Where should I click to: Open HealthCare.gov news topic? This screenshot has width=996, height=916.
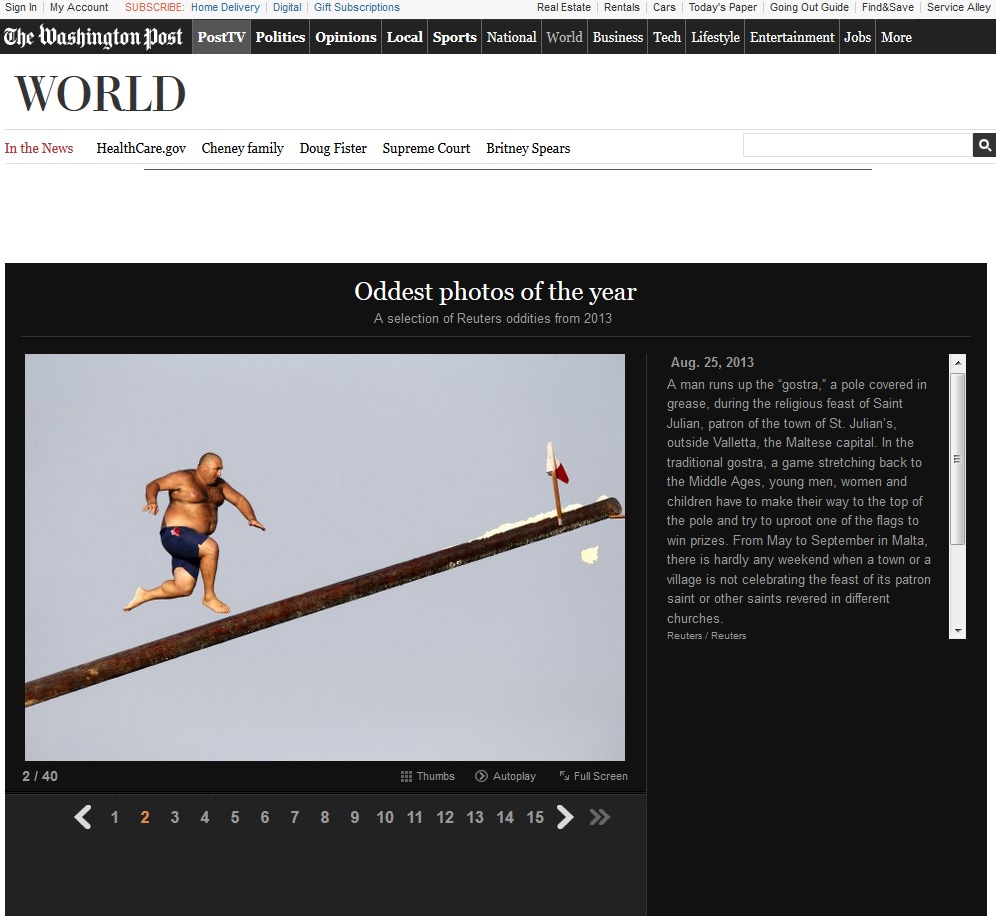pyautogui.click(x=141, y=148)
